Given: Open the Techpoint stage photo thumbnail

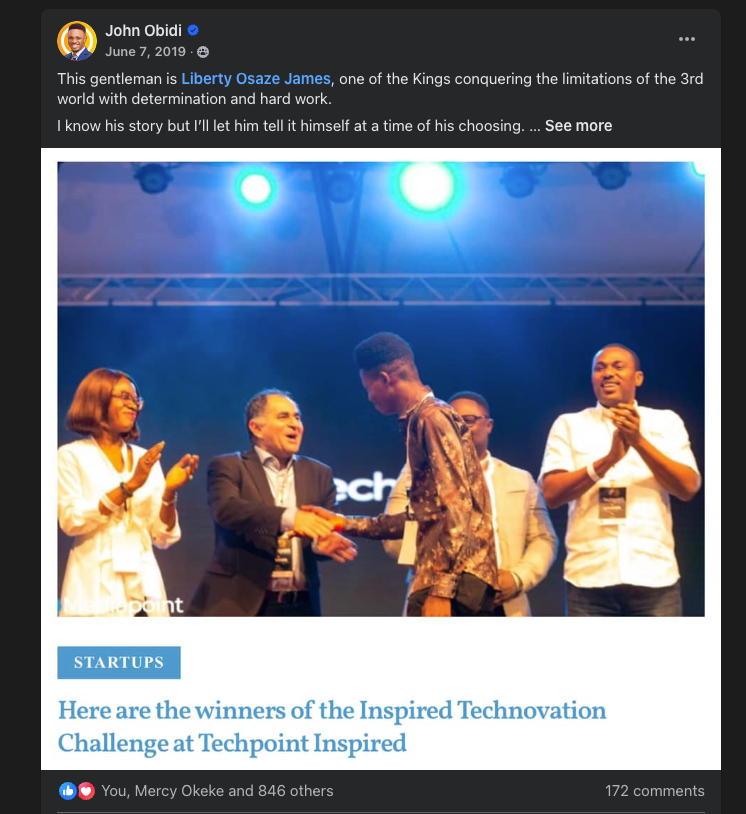Looking at the screenshot, I should (x=381, y=389).
